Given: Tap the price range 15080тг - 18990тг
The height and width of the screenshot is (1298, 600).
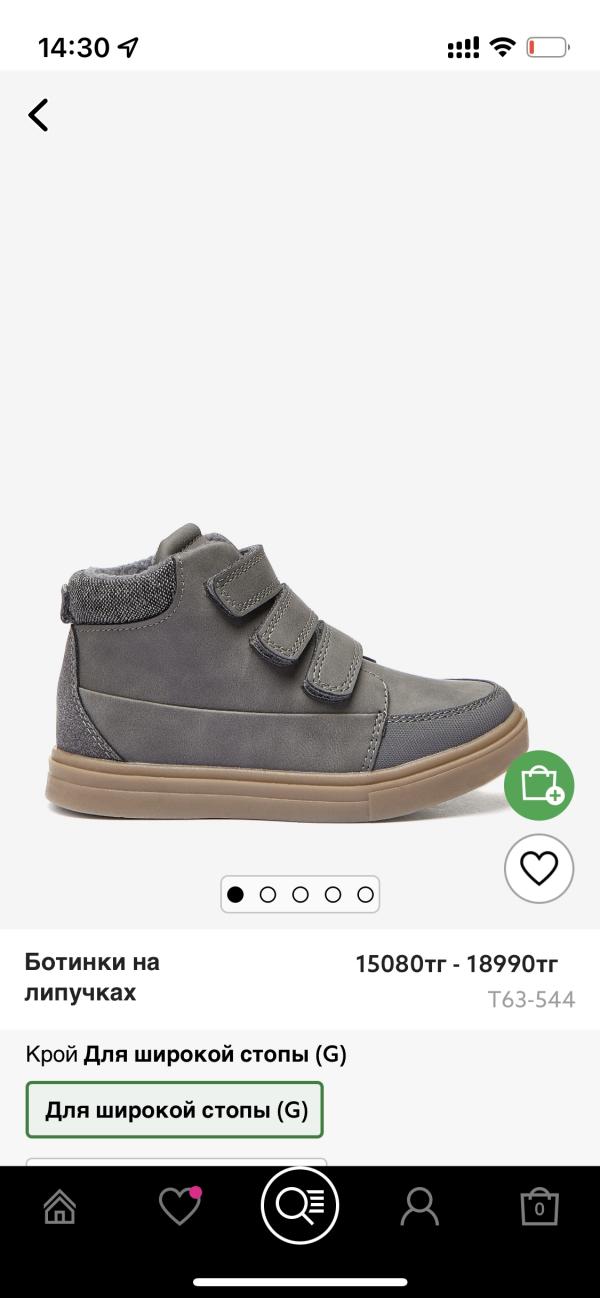Looking at the screenshot, I should [456, 964].
